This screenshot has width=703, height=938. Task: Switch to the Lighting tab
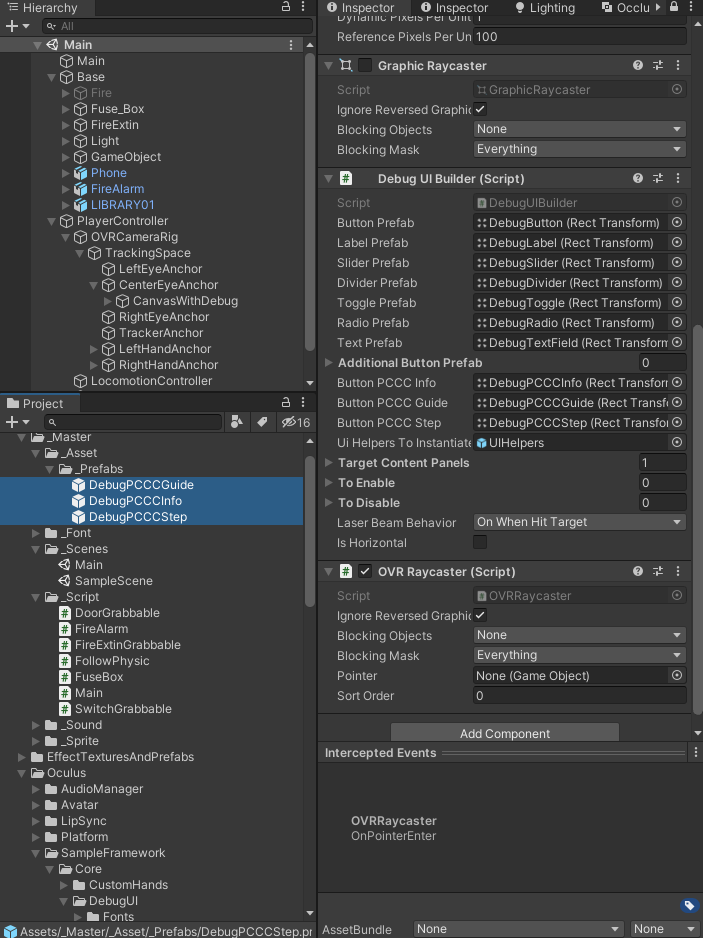545,8
